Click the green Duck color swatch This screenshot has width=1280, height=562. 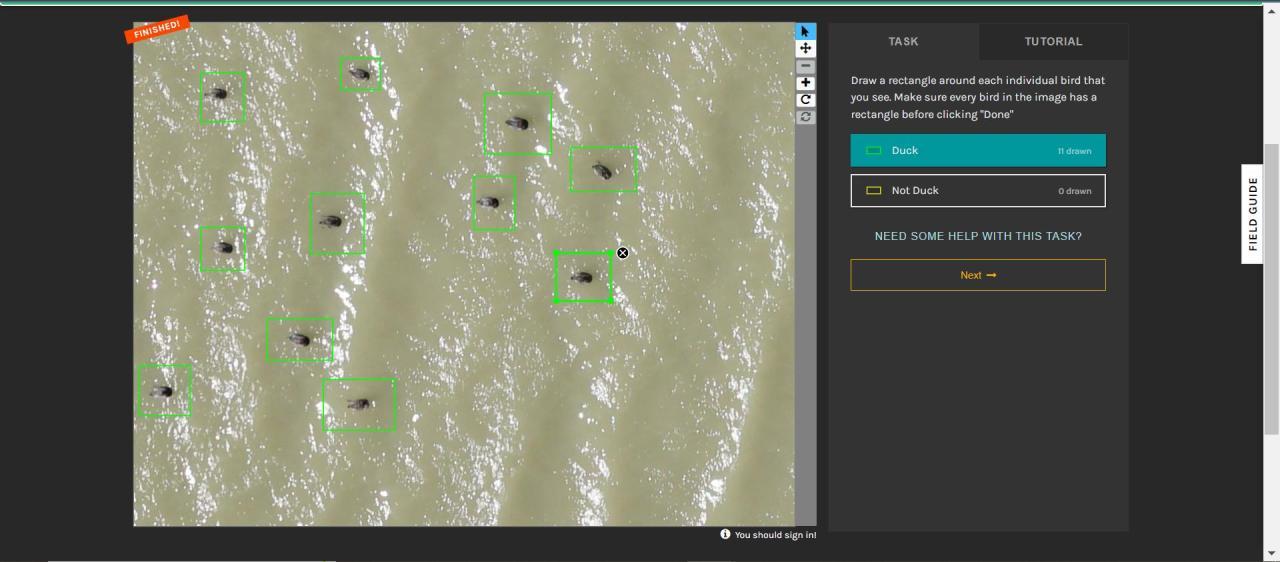pos(873,151)
